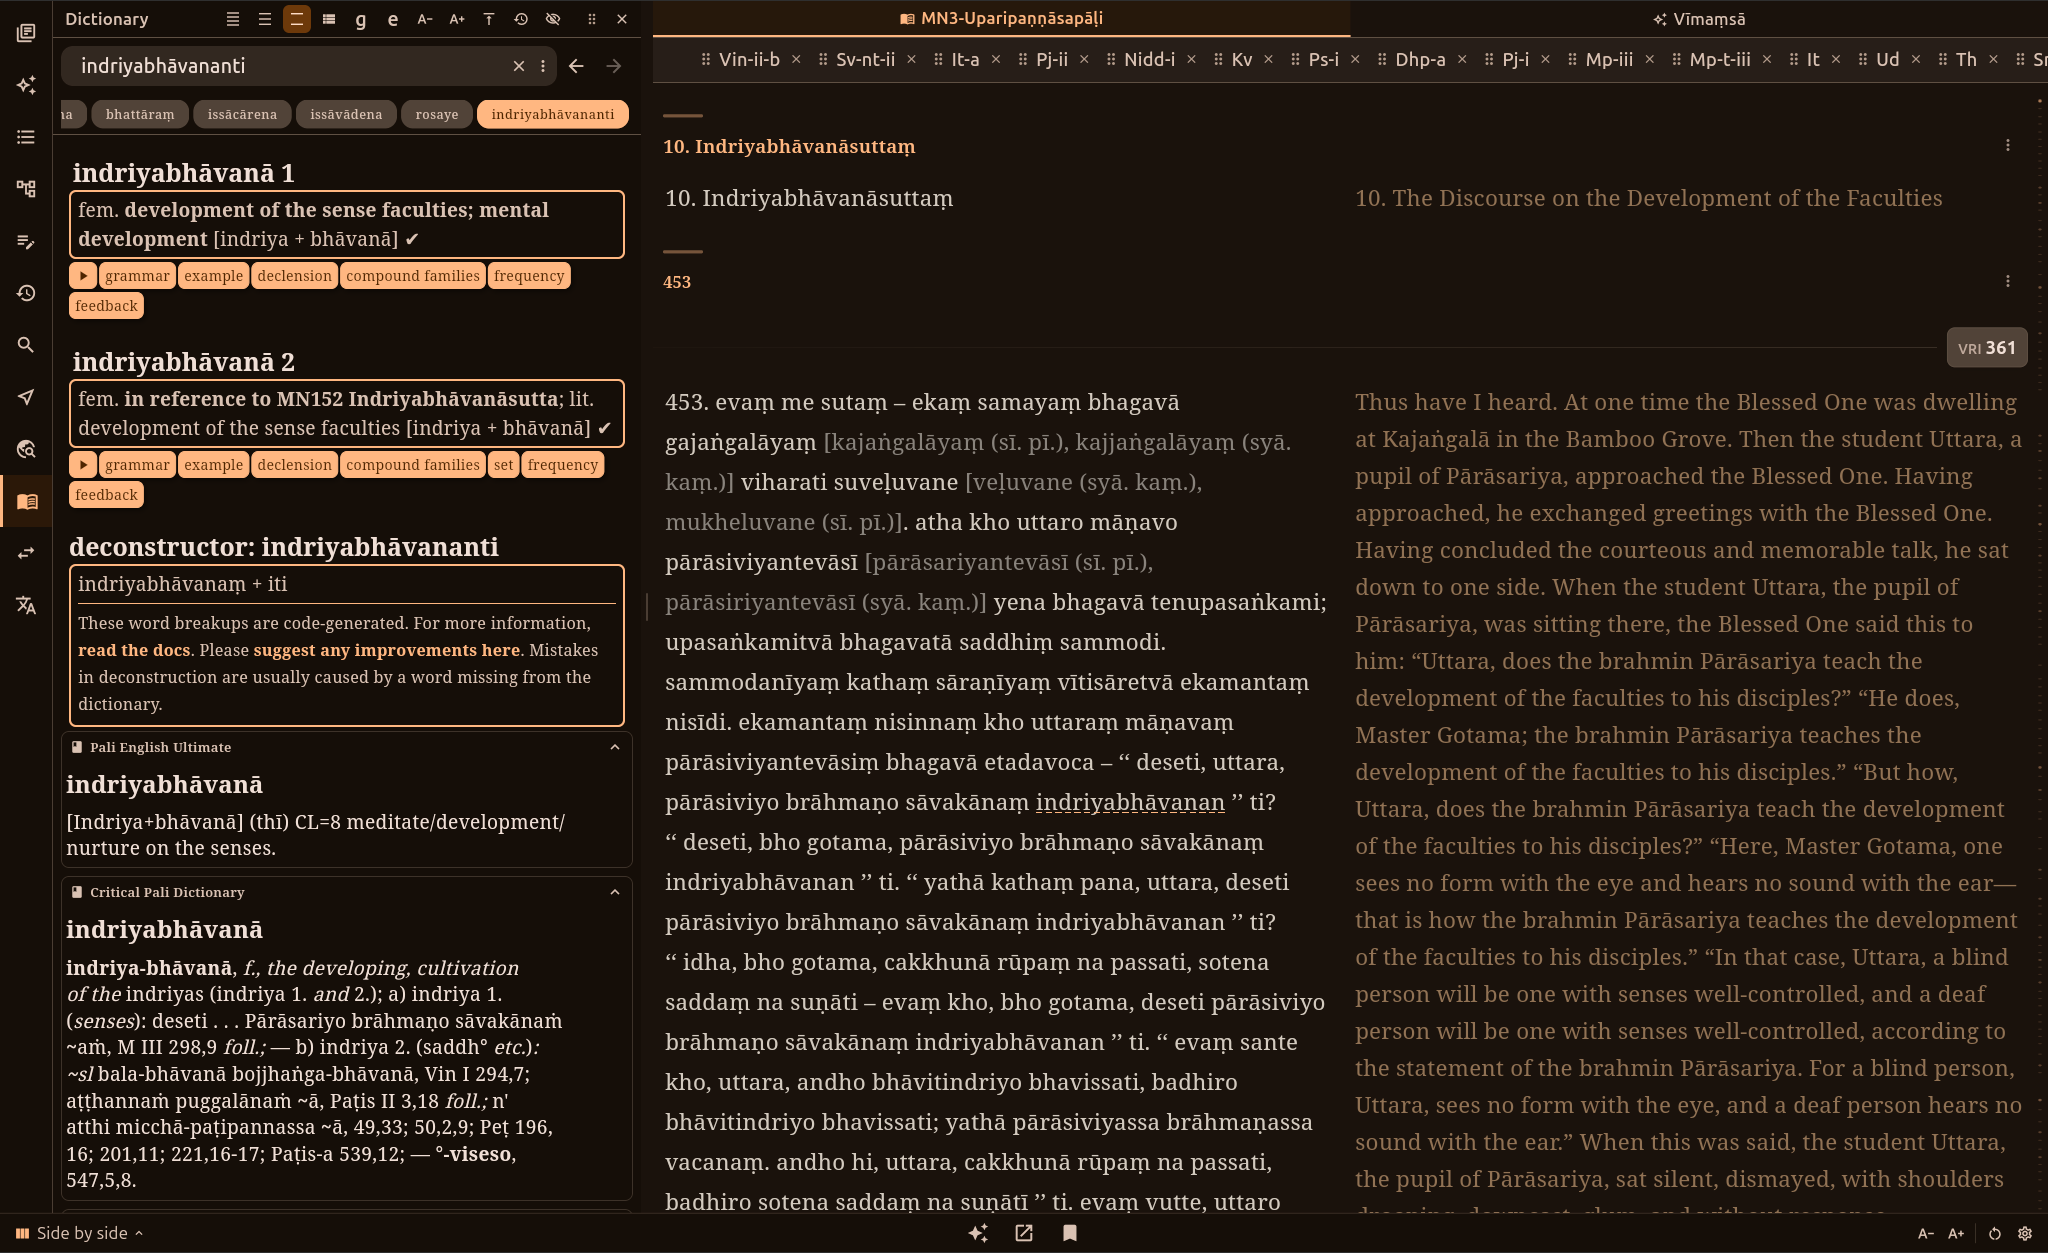Select the Dhp-a tab
This screenshot has height=1253, width=2048.
(x=1420, y=60)
